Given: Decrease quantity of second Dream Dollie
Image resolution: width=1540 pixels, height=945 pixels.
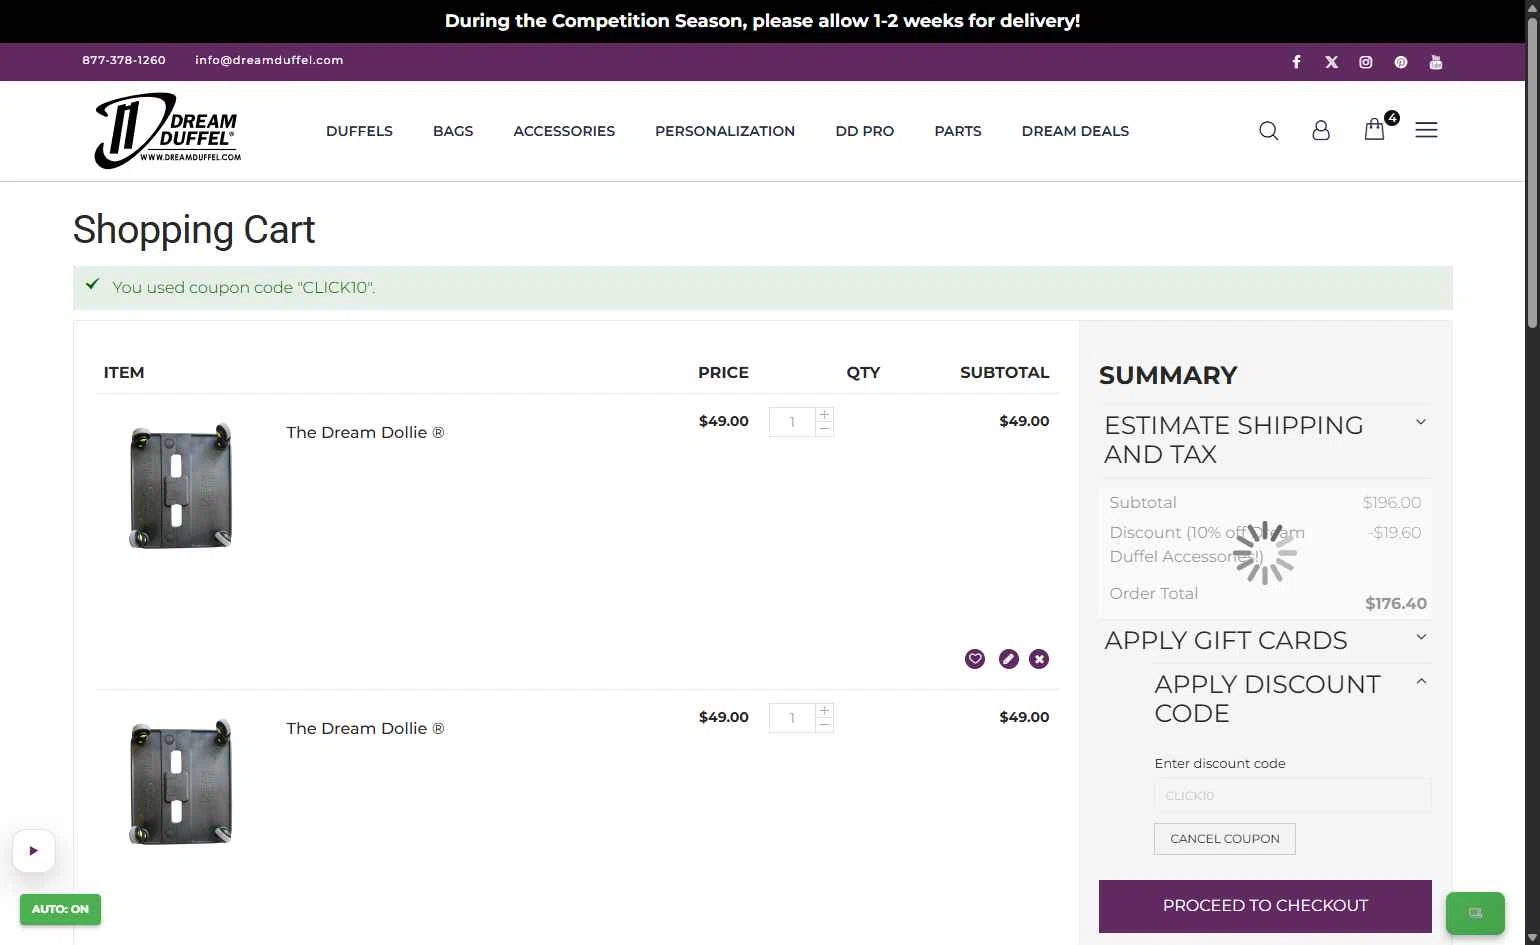Looking at the screenshot, I should pyautogui.click(x=824, y=725).
